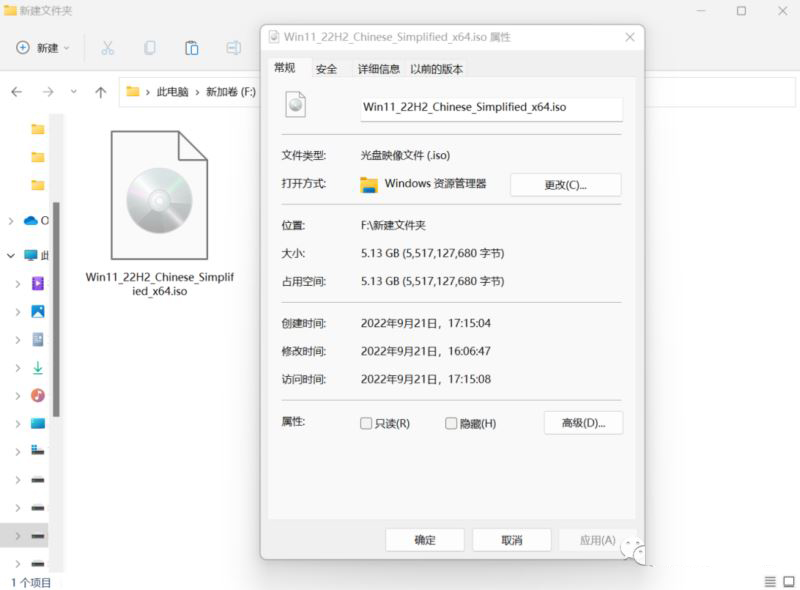Go back with the left arrow button
Image resolution: width=800 pixels, height=590 pixels.
point(17,92)
